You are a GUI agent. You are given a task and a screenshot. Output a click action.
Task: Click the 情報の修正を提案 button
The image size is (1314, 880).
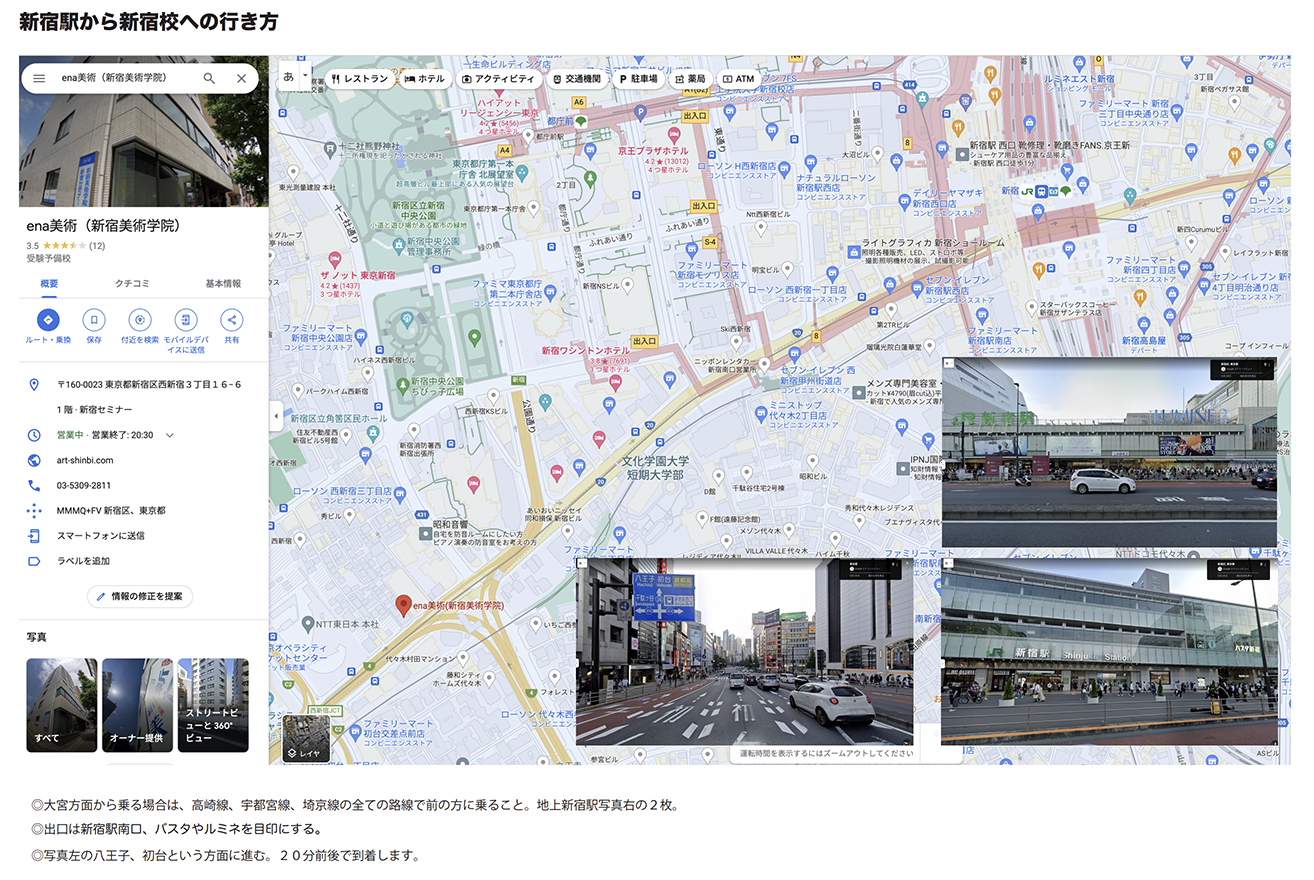click(140, 596)
